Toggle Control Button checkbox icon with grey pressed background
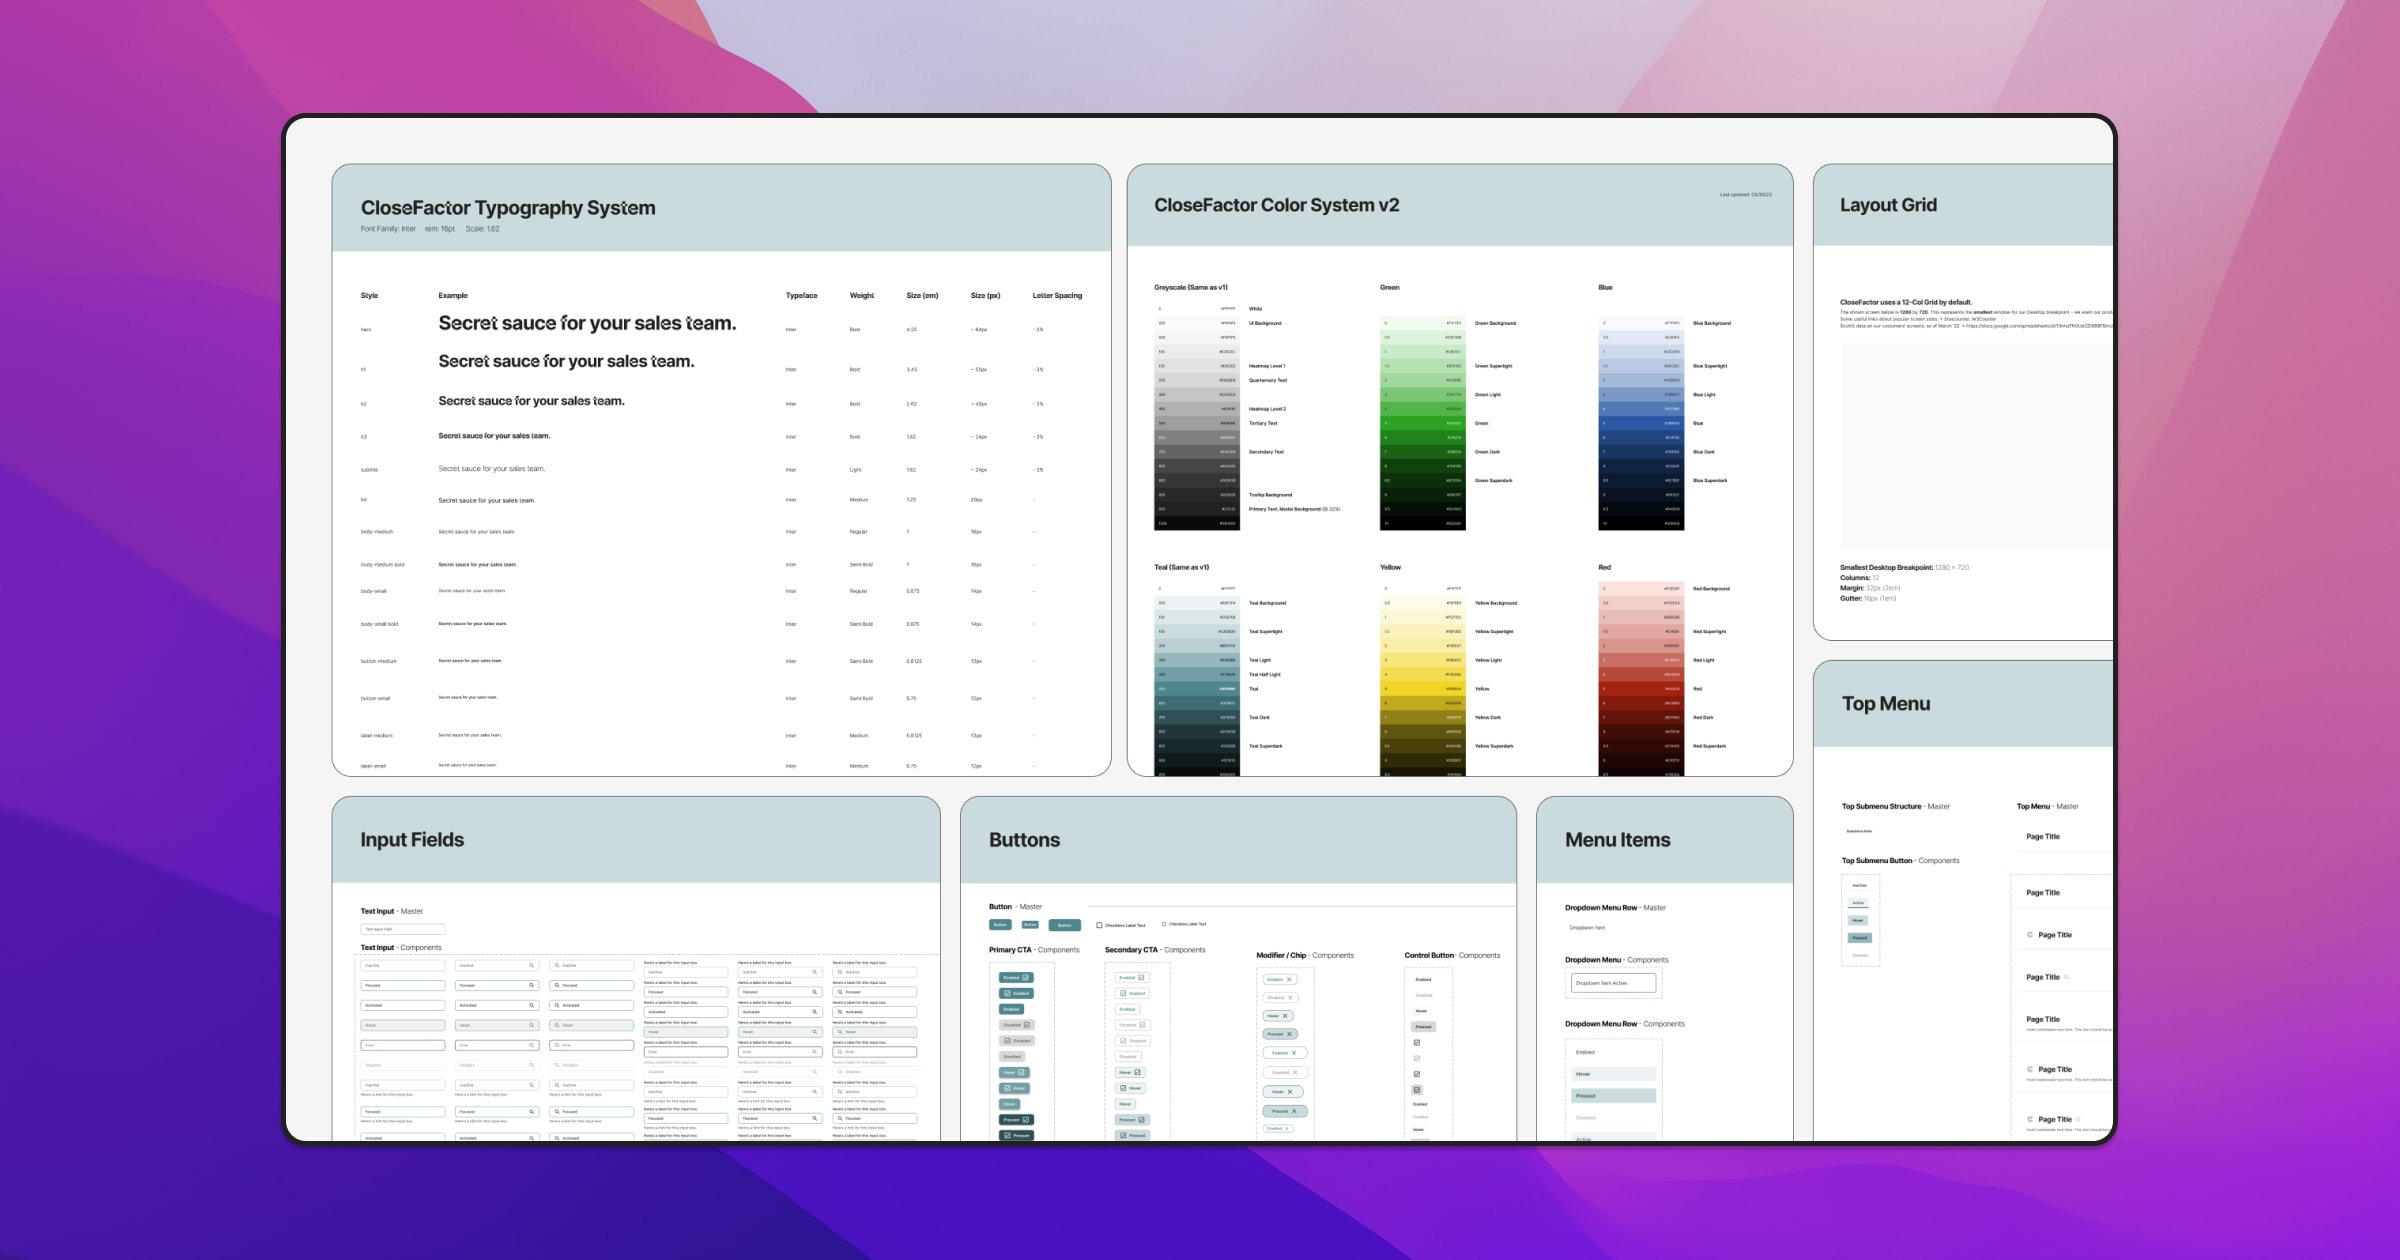Image resolution: width=2400 pixels, height=1260 pixels. tap(1417, 1090)
